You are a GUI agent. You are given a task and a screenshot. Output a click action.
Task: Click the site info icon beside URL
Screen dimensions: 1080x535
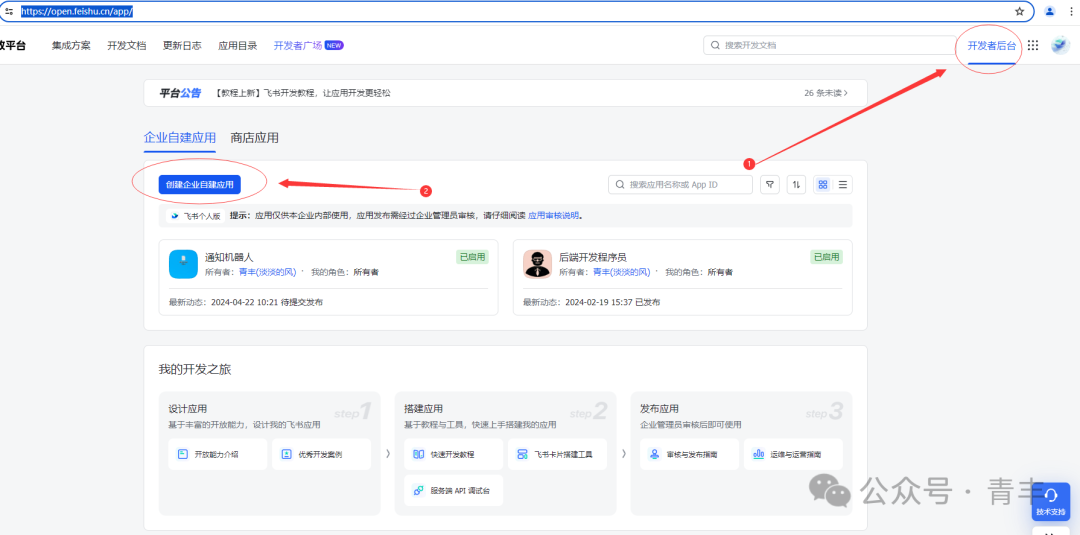pyautogui.click(x=9, y=11)
